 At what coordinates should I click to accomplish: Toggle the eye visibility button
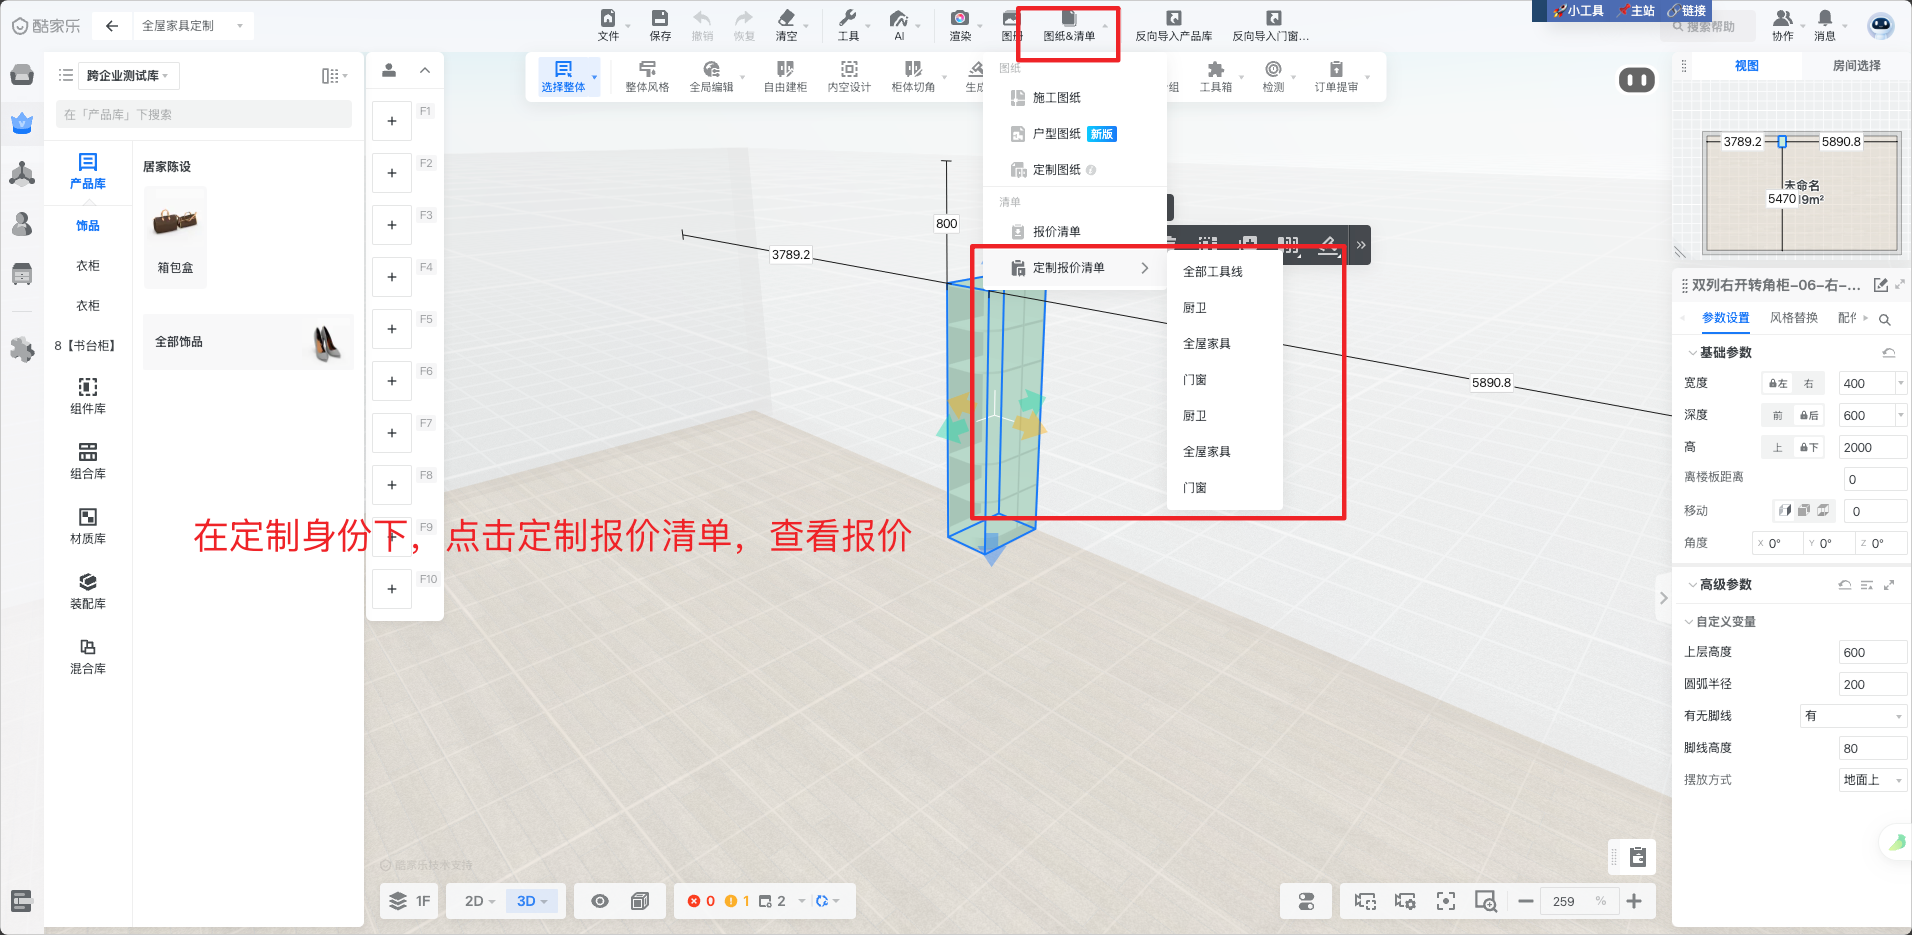pos(600,901)
